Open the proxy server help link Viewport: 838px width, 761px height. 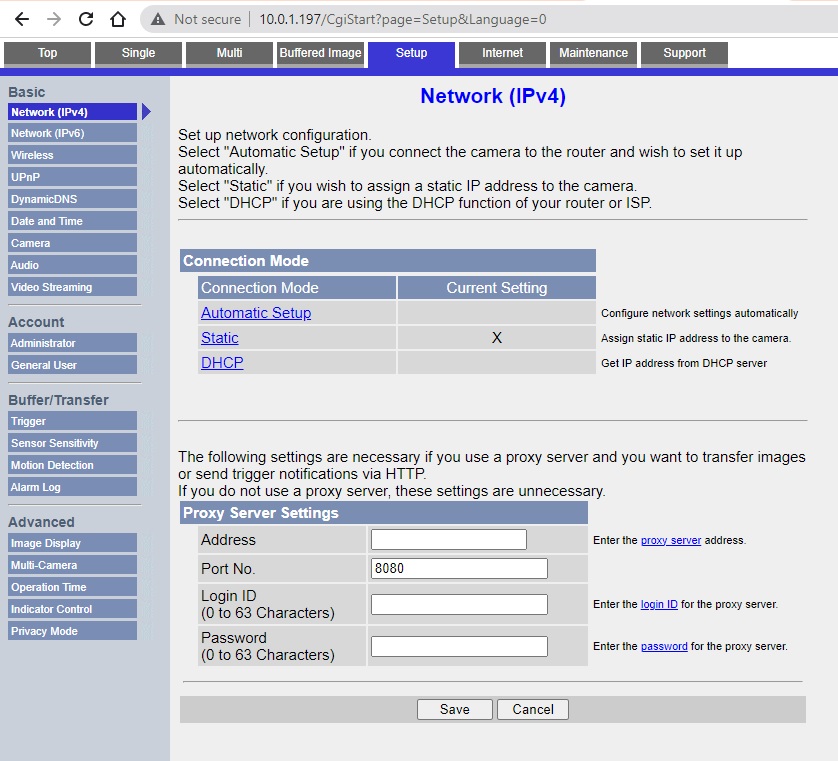(x=671, y=540)
